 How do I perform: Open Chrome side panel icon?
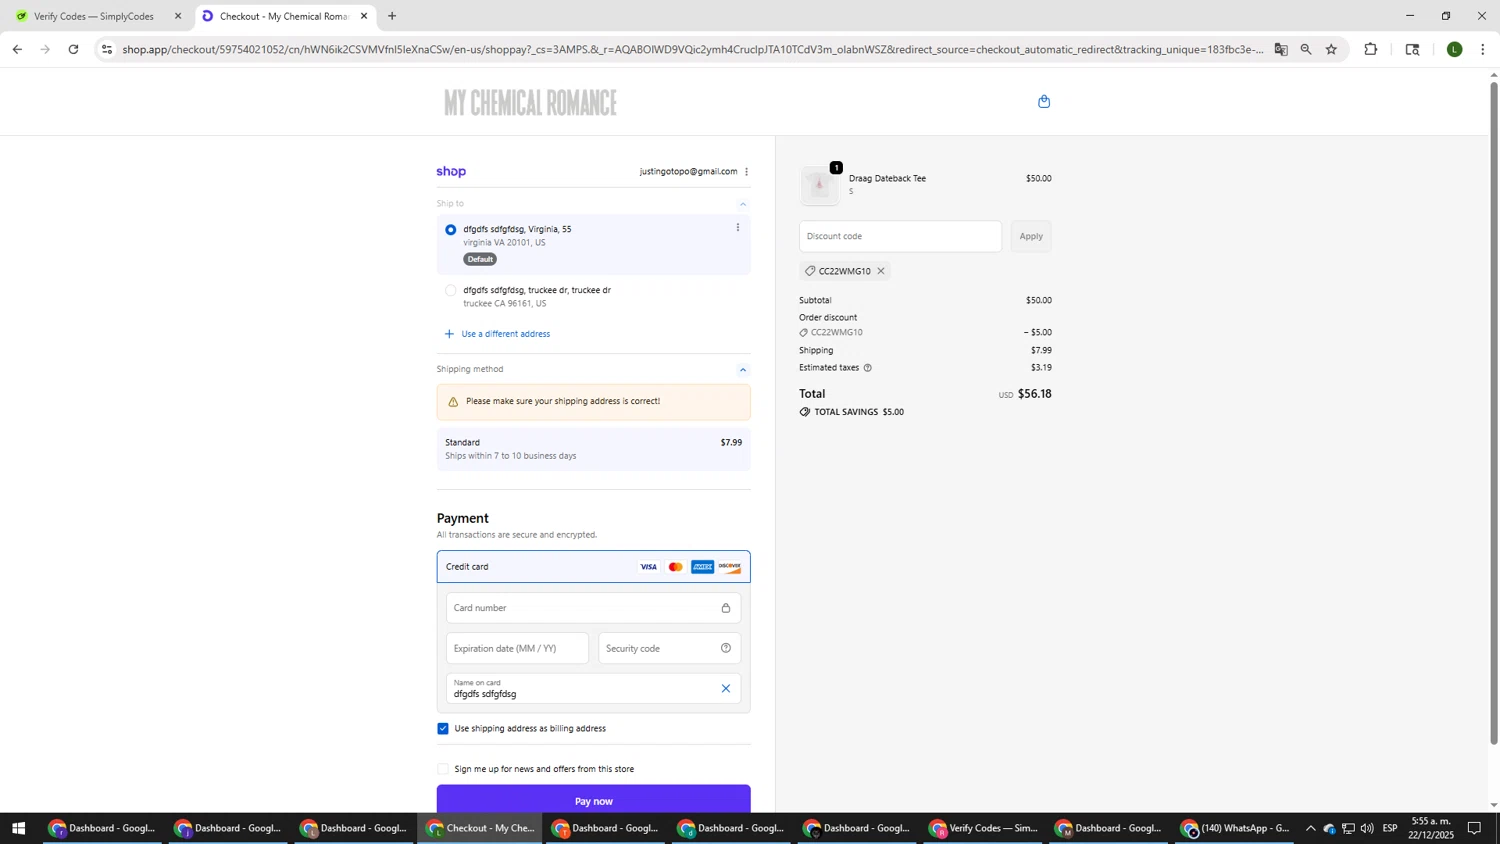tap(1413, 49)
